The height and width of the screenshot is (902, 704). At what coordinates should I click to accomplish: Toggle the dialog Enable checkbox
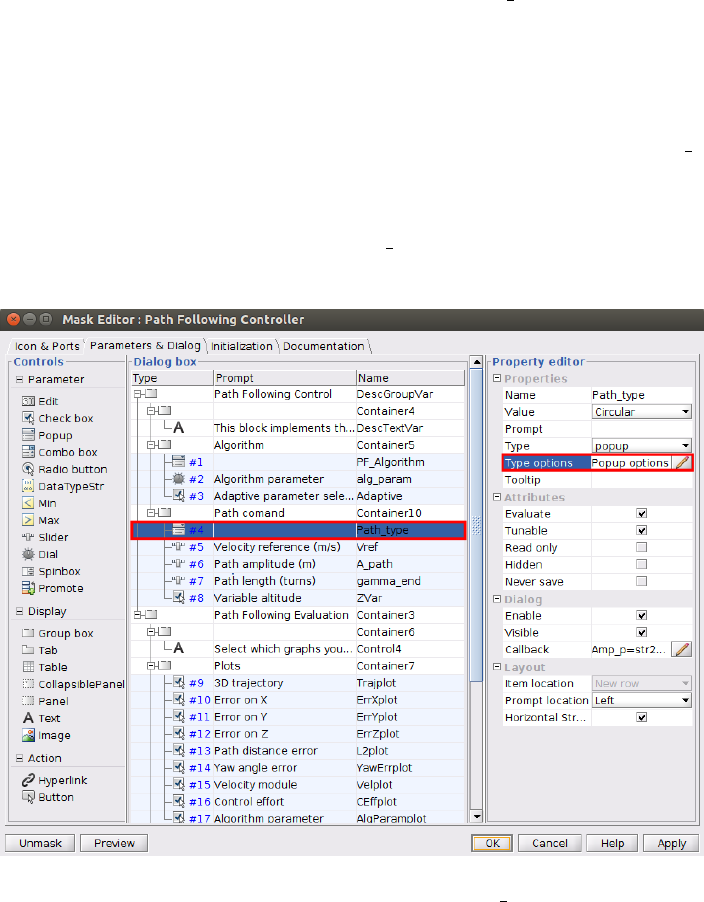642,616
